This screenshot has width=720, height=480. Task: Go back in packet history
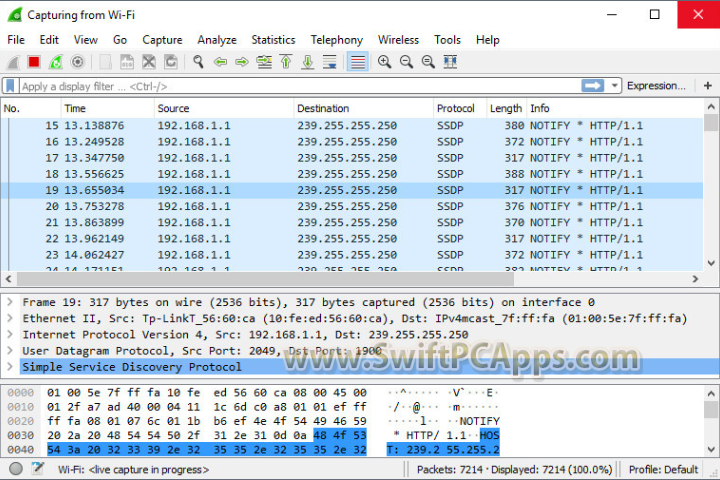220,62
